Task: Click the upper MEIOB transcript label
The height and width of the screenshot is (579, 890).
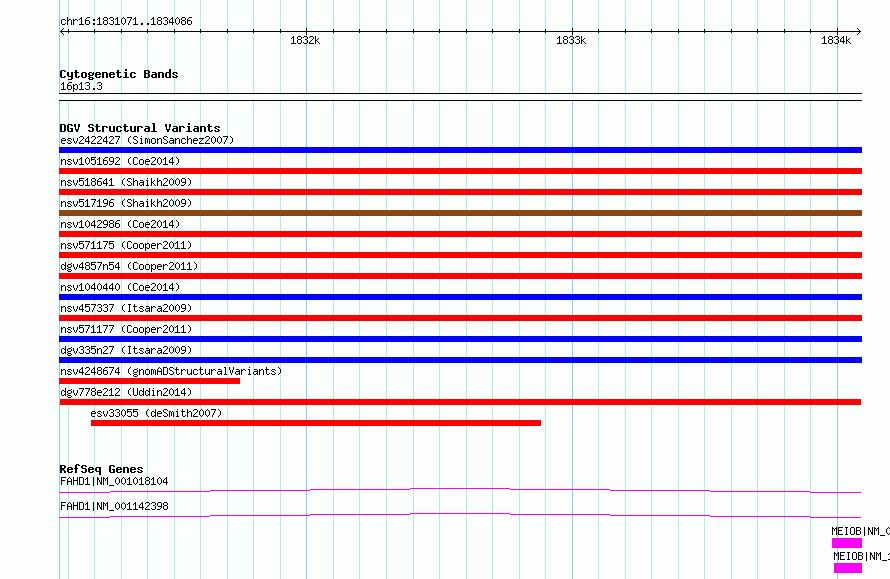Action: click(860, 531)
